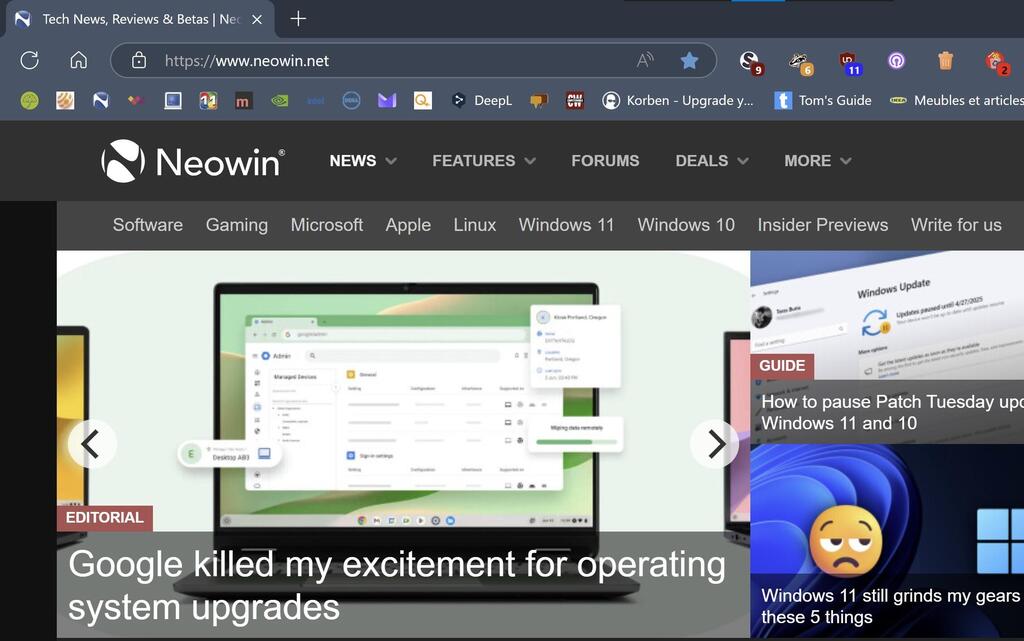Open the extension with orange badge 6

click(x=801, y=63)
